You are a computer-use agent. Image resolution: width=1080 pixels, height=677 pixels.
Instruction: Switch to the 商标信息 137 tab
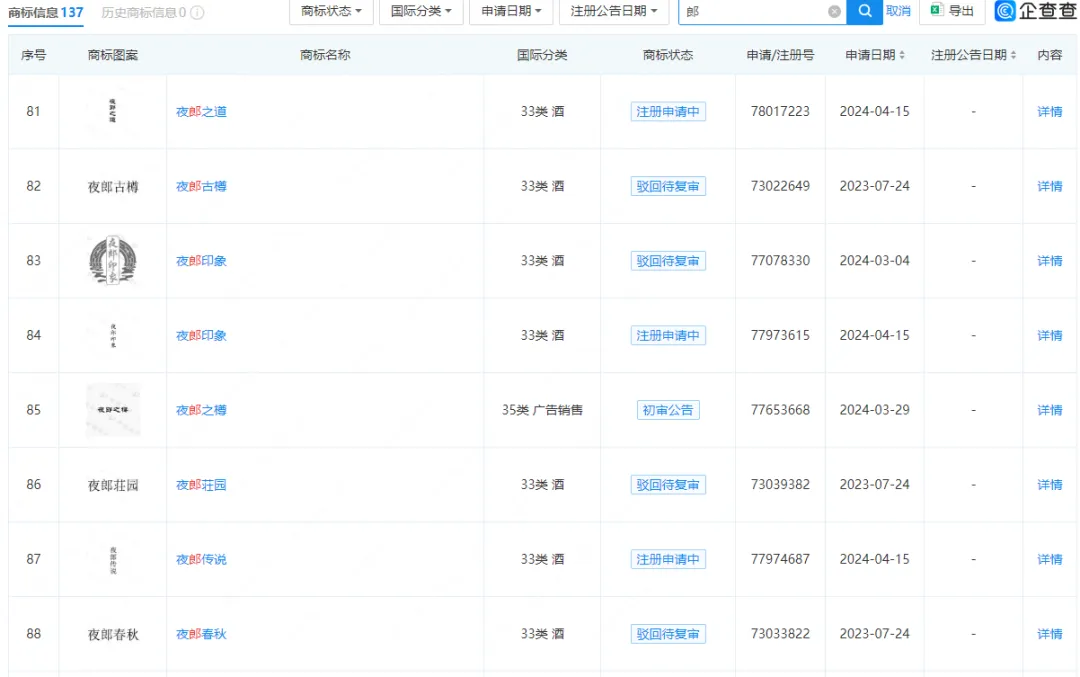pos(45,12)
